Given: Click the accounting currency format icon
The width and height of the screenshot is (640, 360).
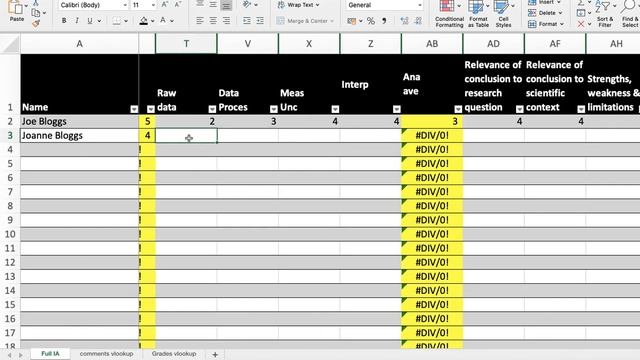Looking at the screenshot, I should click(x=351, y=21).
